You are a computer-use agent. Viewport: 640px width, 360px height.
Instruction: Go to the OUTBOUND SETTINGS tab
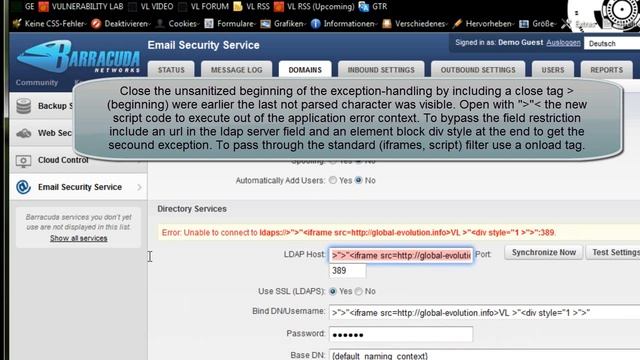pos(478,70)
